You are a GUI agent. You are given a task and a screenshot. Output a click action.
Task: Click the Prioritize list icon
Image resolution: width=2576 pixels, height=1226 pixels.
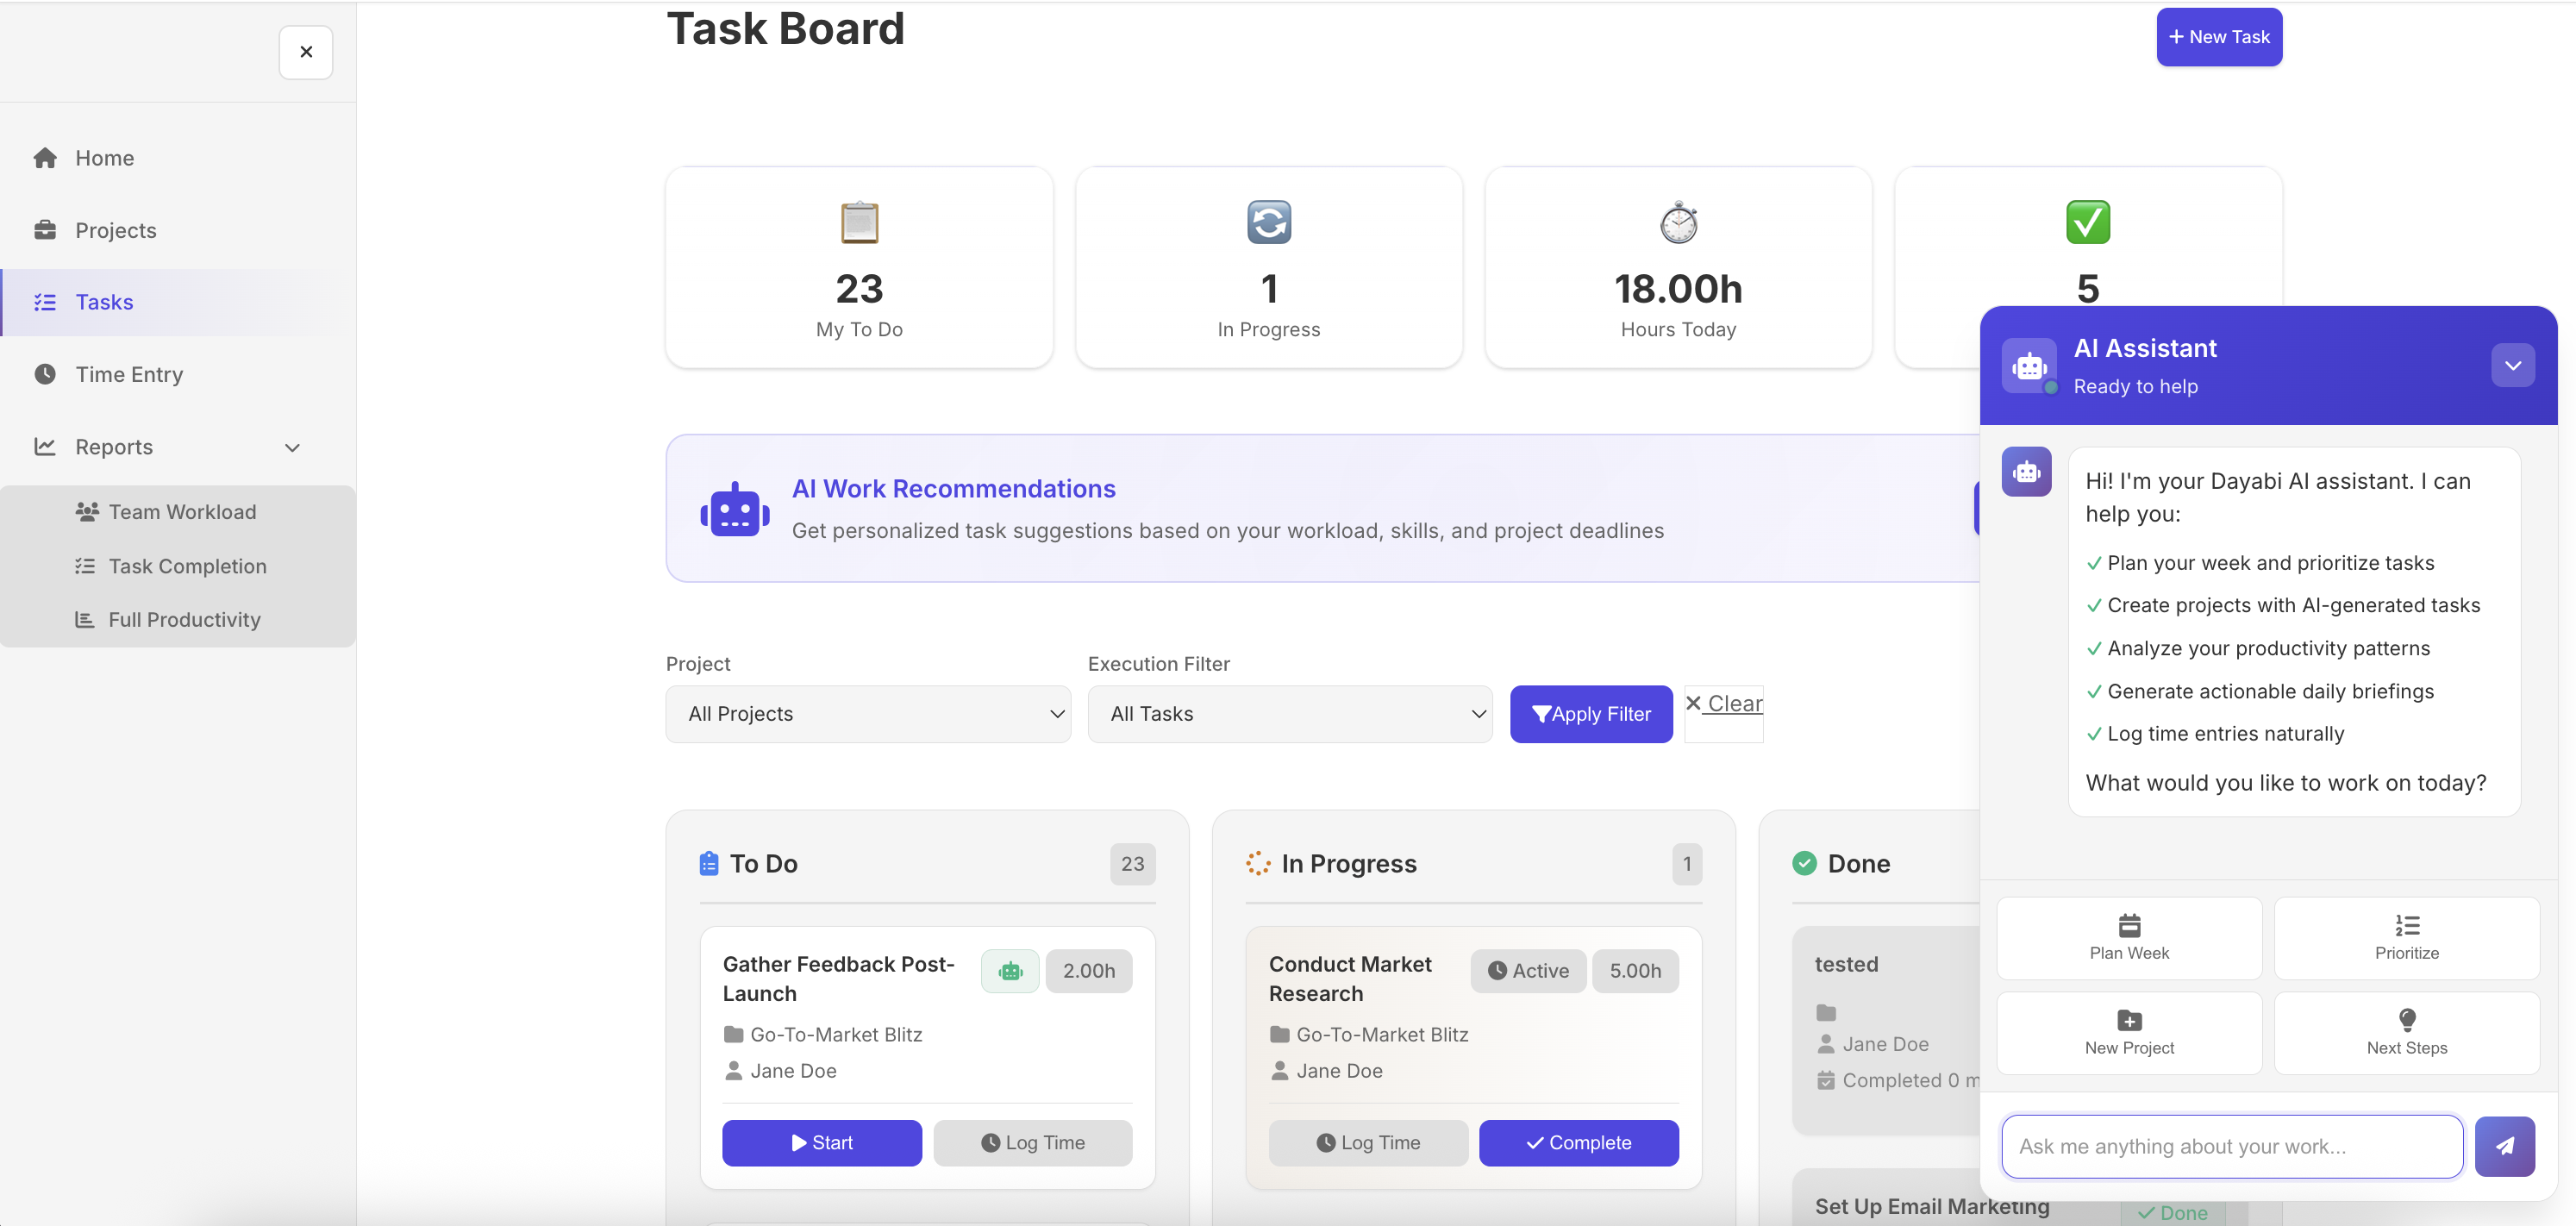point(2406,924)
